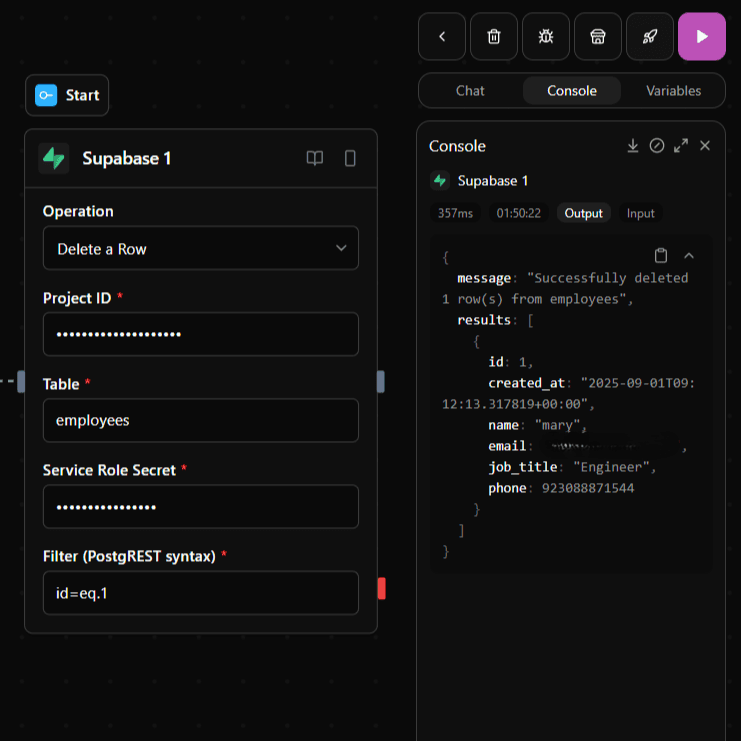Show the Input view in console
This screenshot has width=741, height=741.
pyautogui.click(x=641, y=213)
